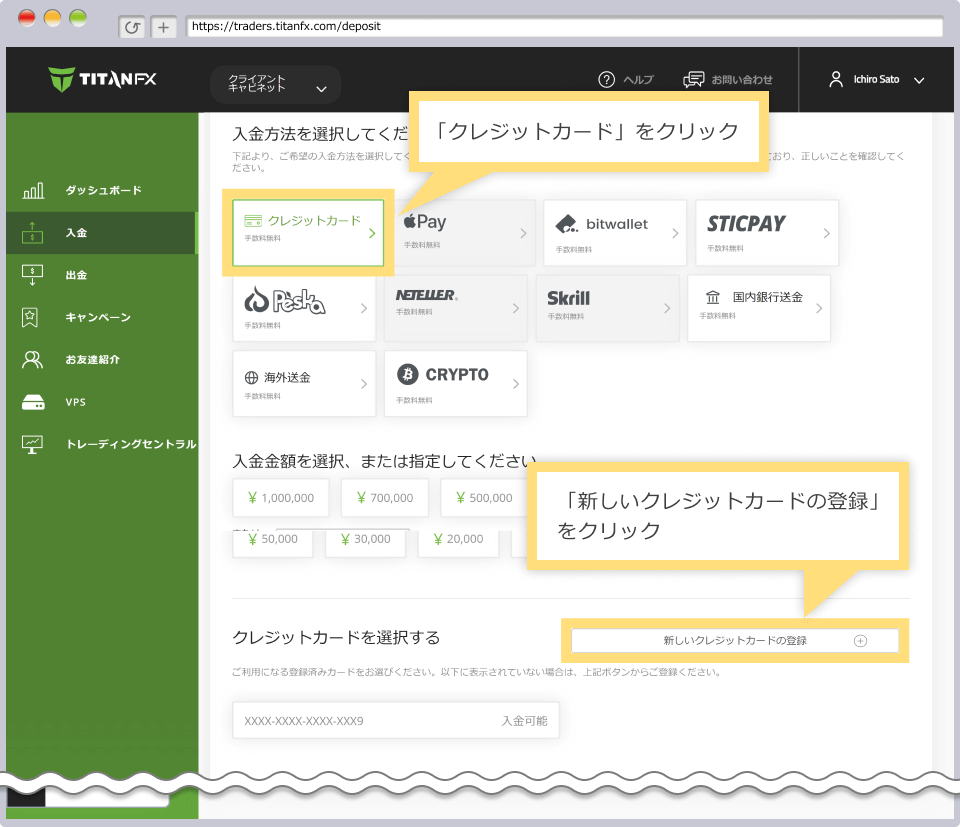This screenshot has width=960, height=827.
Task: Click the TITANFX logo in the header
Action: (103, 78)
